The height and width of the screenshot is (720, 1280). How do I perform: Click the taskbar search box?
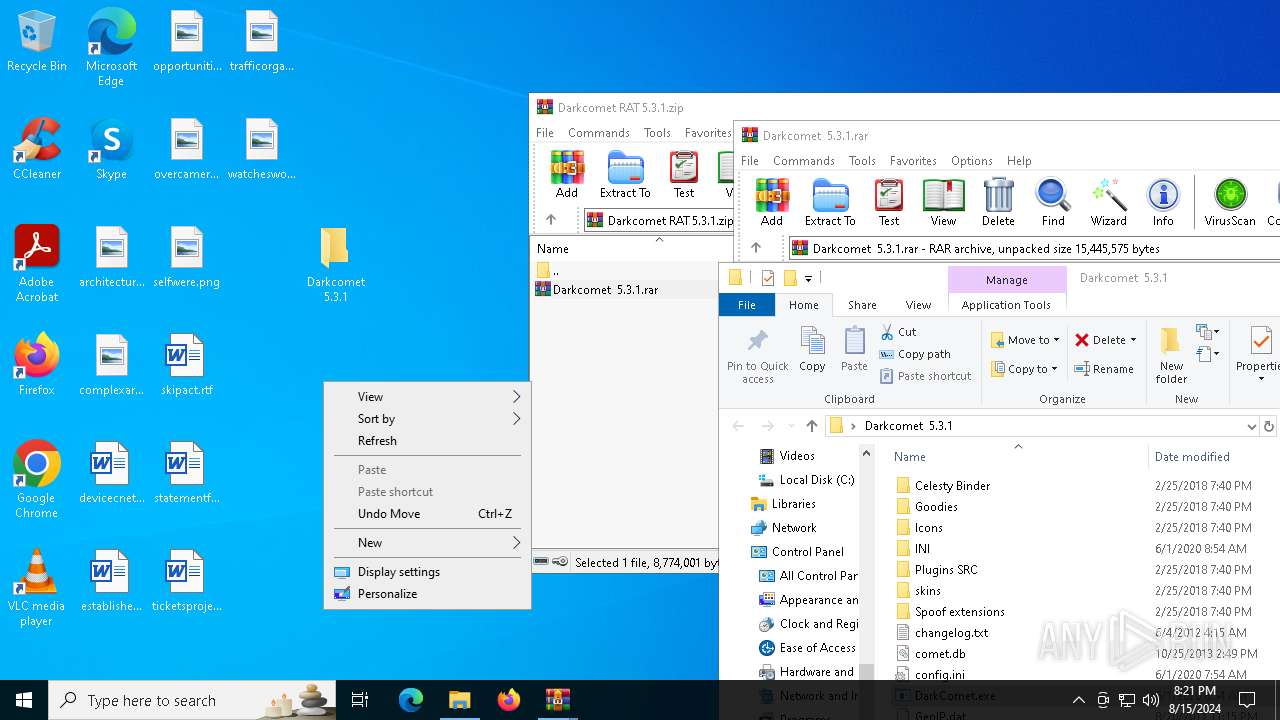tap(193, 700)
